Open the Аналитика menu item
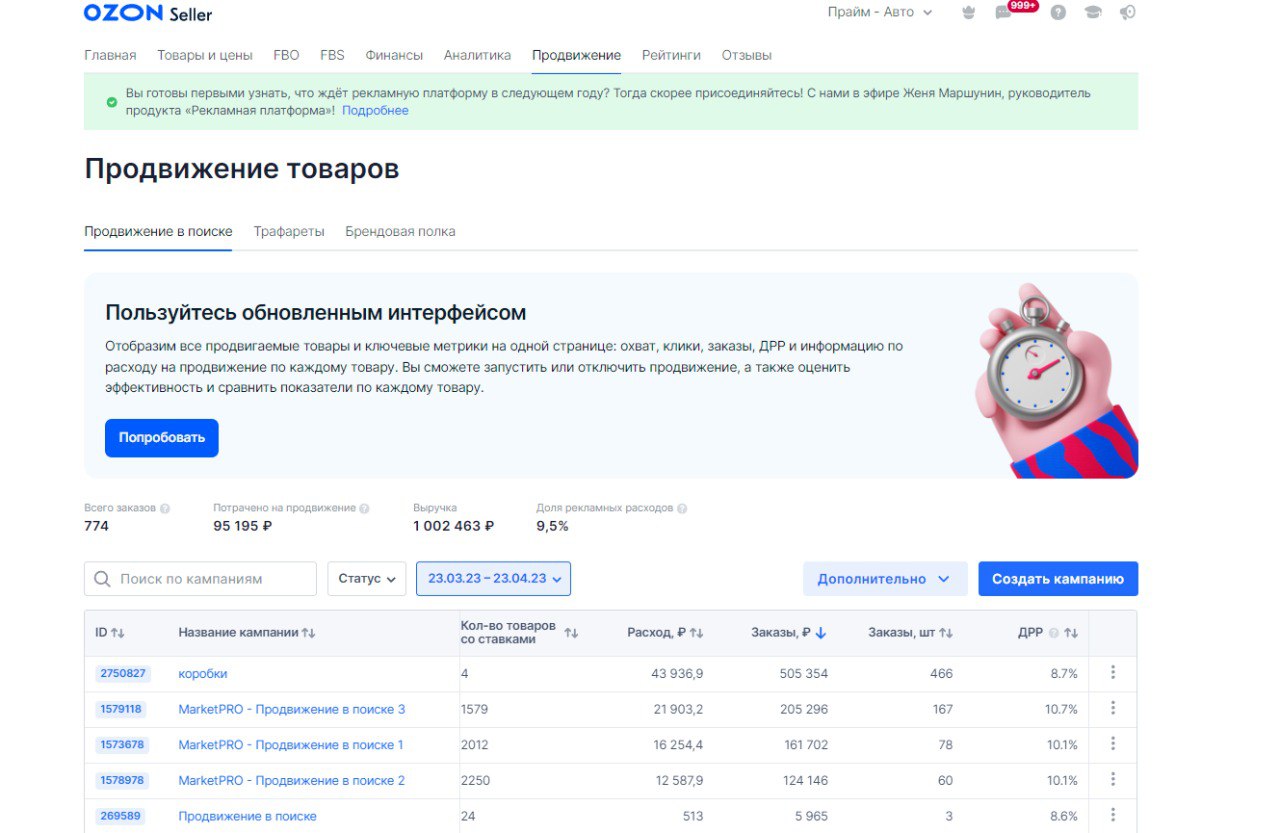This screenshot has width=1280, height=833. point(477,55)
